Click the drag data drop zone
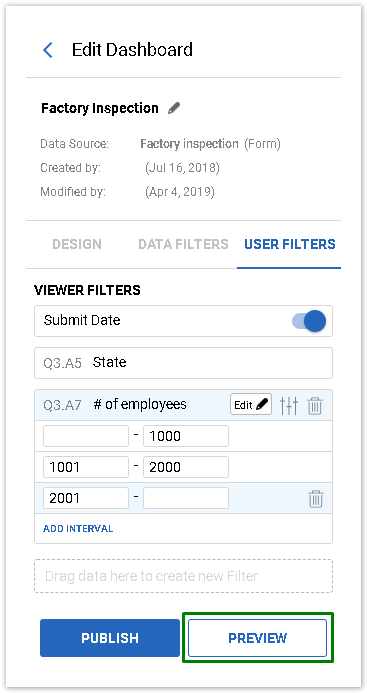 (x=184, y=576)
